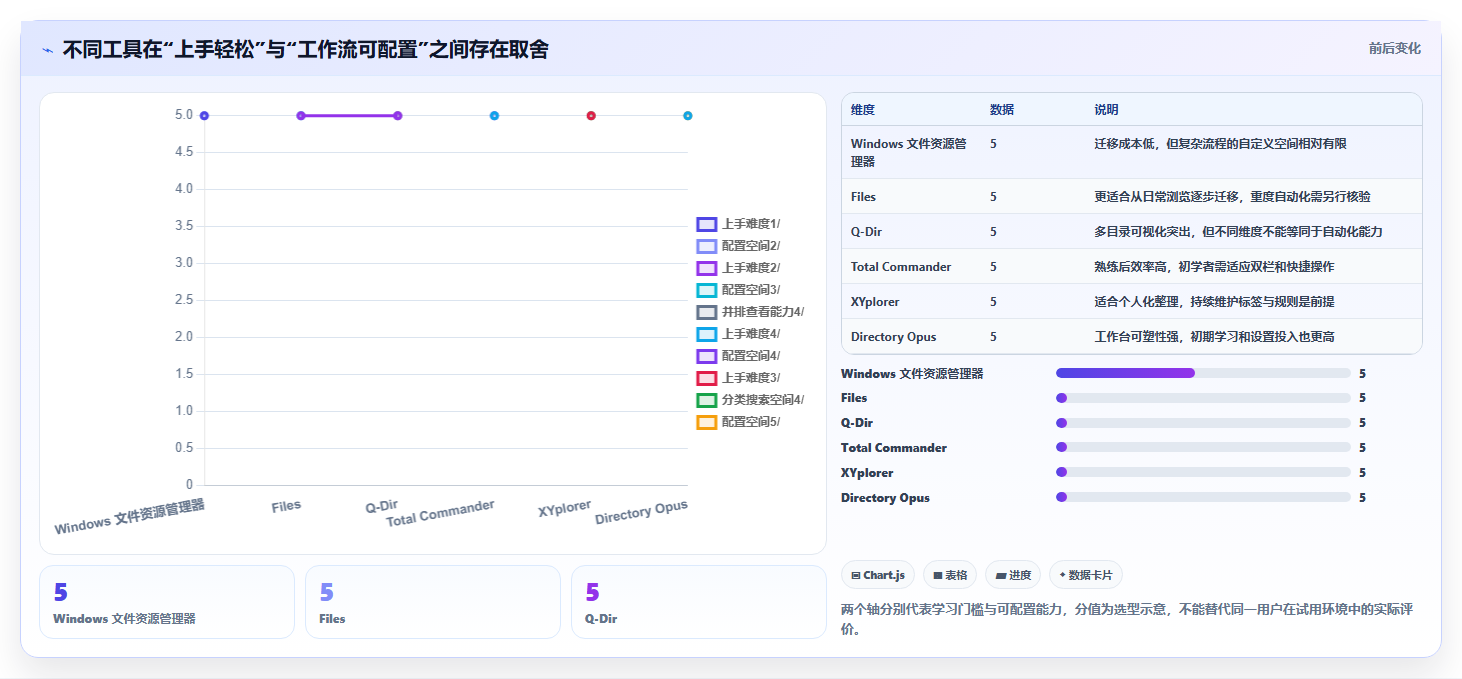Toggle the 配置空间3/ legend entry
Viewport: 1462px width, 679px height.
738,290
